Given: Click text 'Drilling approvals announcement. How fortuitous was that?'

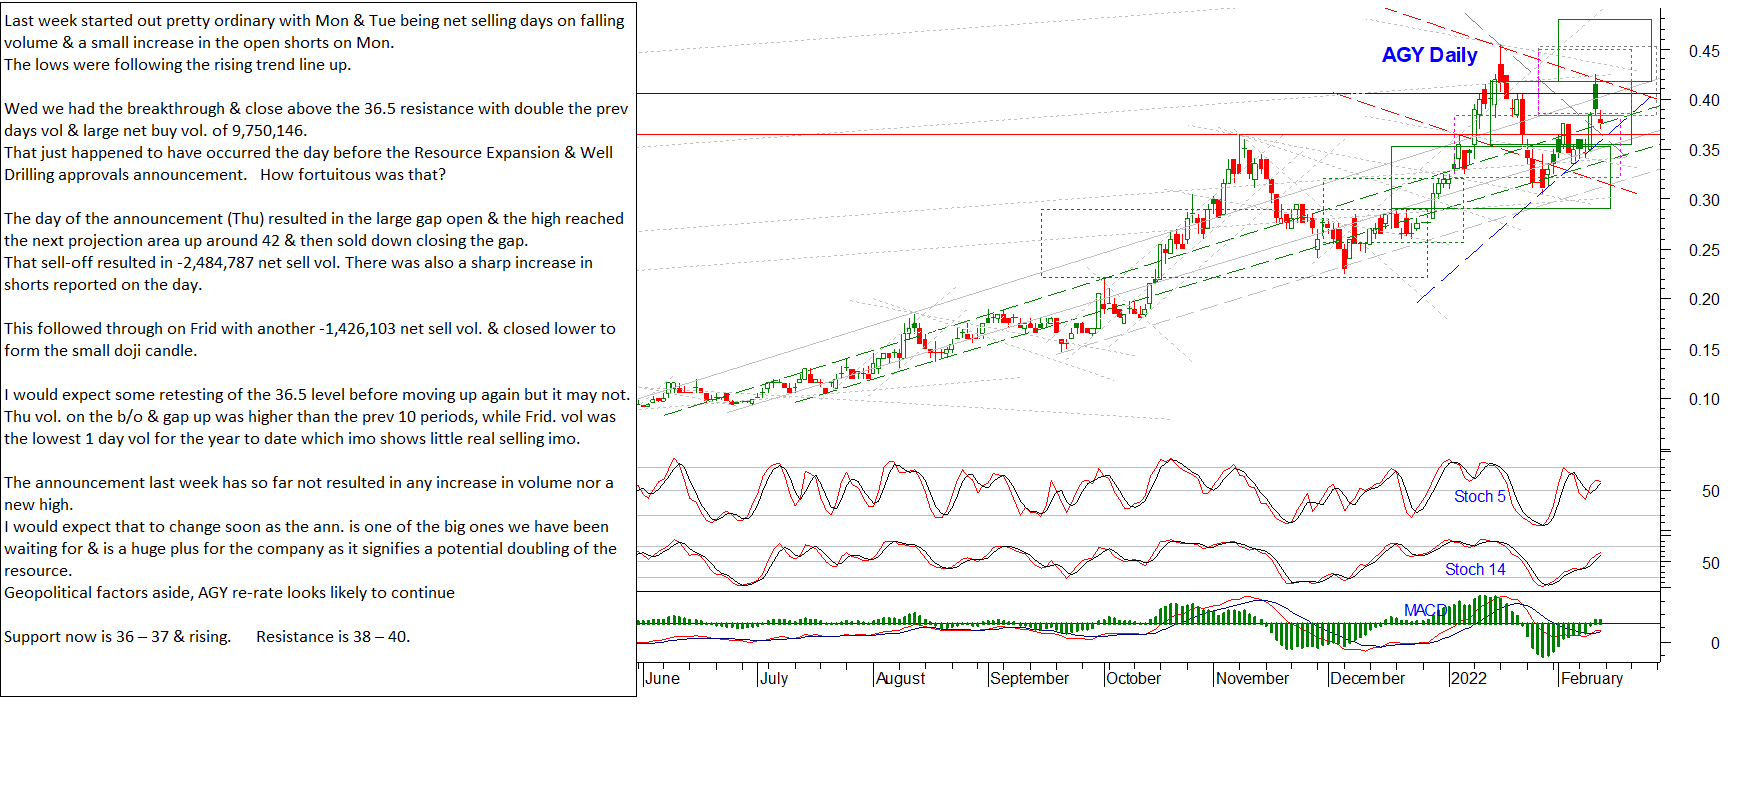Looking at the screenshot, I should coord(225,175).
